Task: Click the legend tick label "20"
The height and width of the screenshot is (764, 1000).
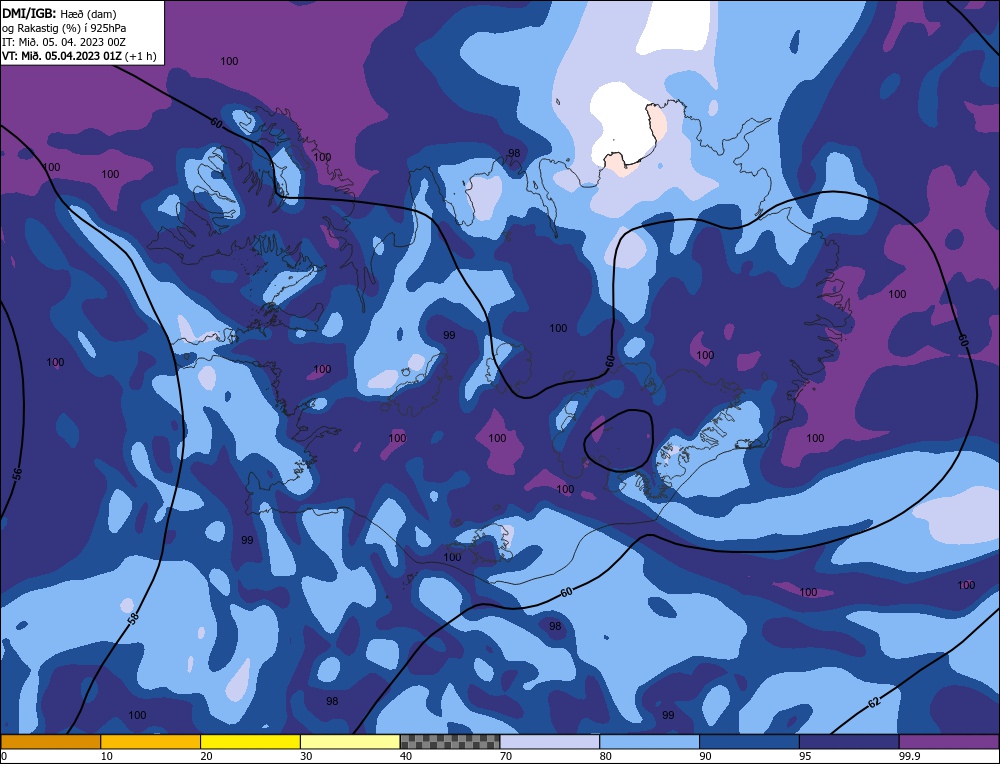Action: click(207, 756)
